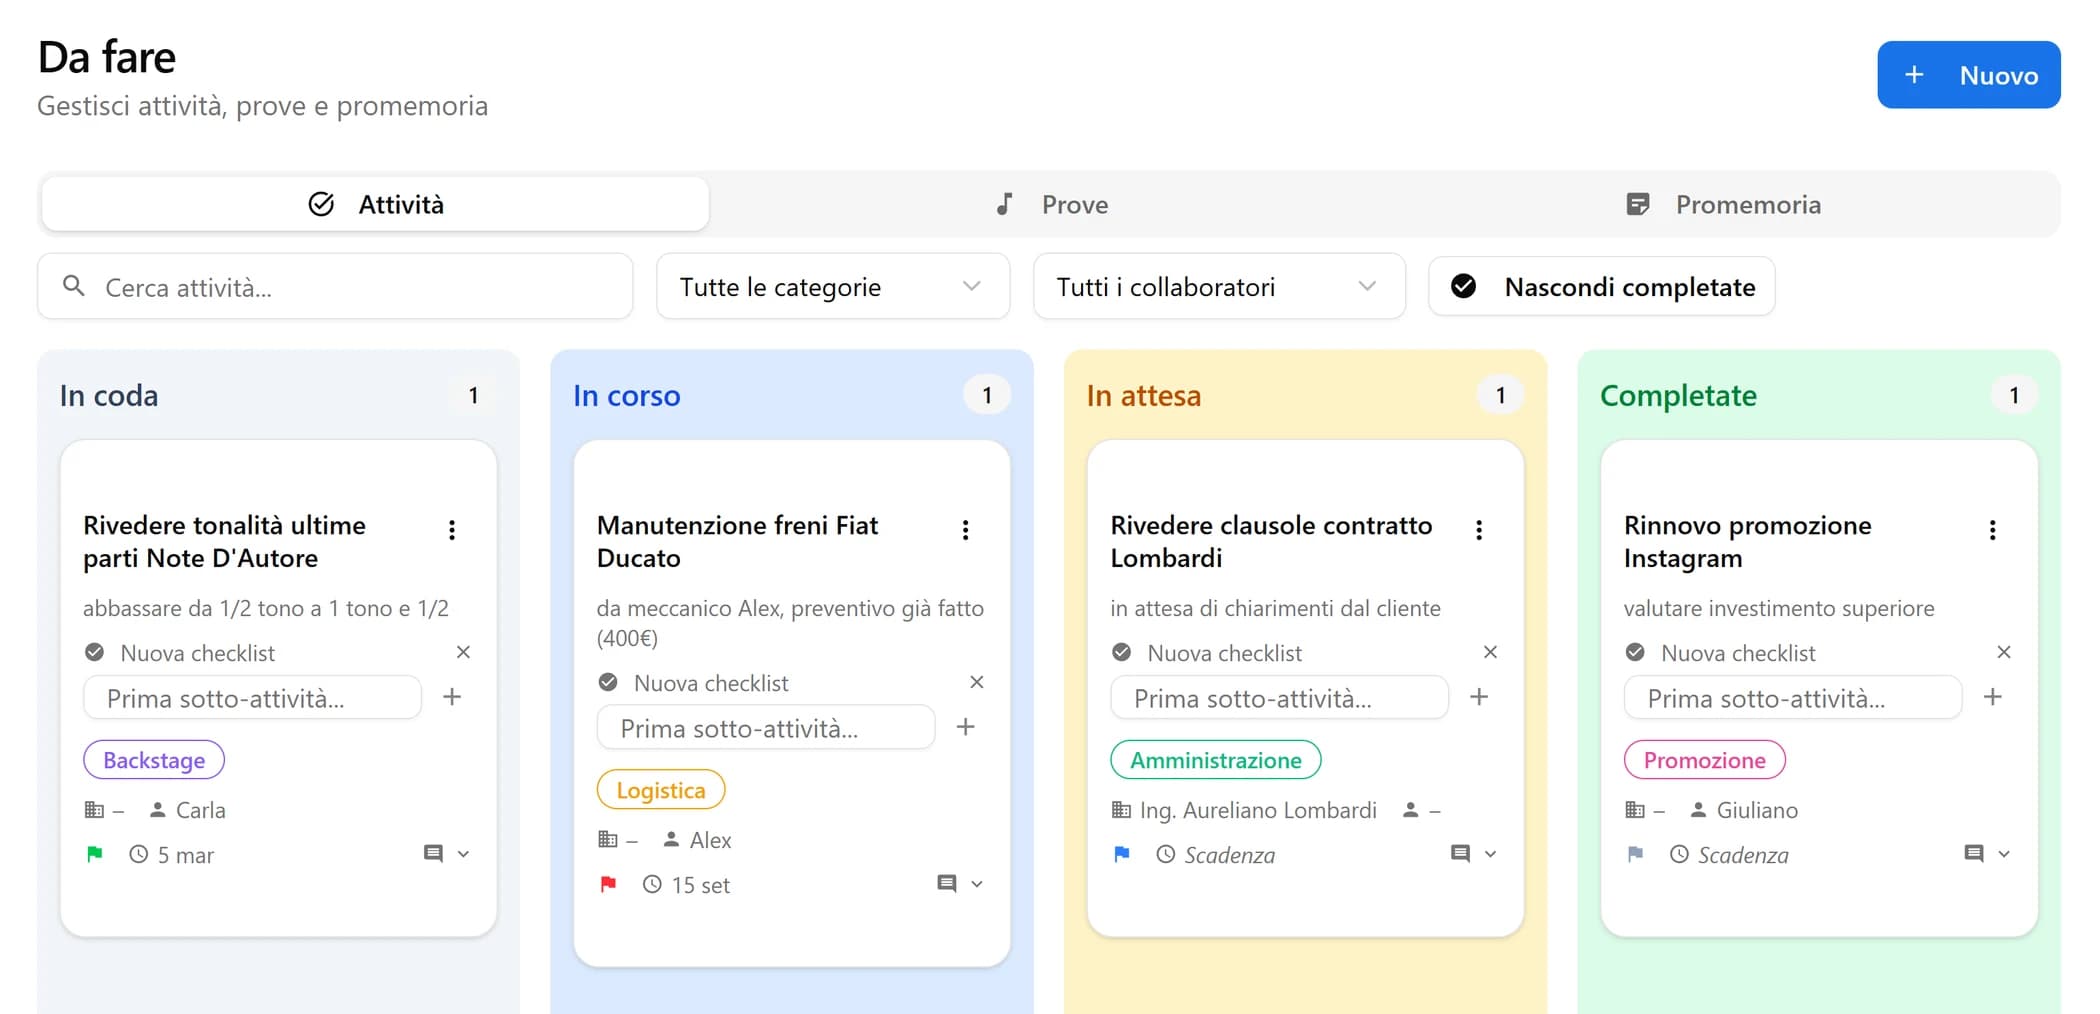Expand comments chevron on the Fiat Ducato card
This screenshot has height=1014, width=2100.
coord(976,884)
